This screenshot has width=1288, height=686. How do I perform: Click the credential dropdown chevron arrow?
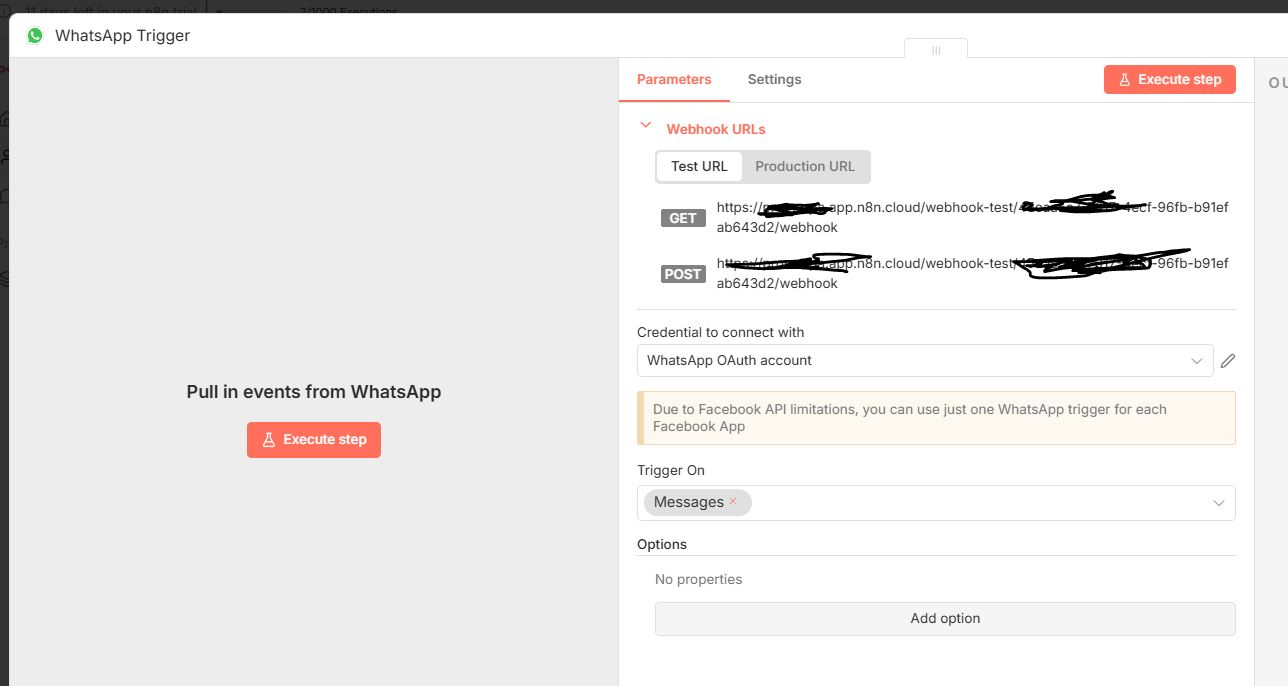pyautogui.click(x=1196, y=361)
